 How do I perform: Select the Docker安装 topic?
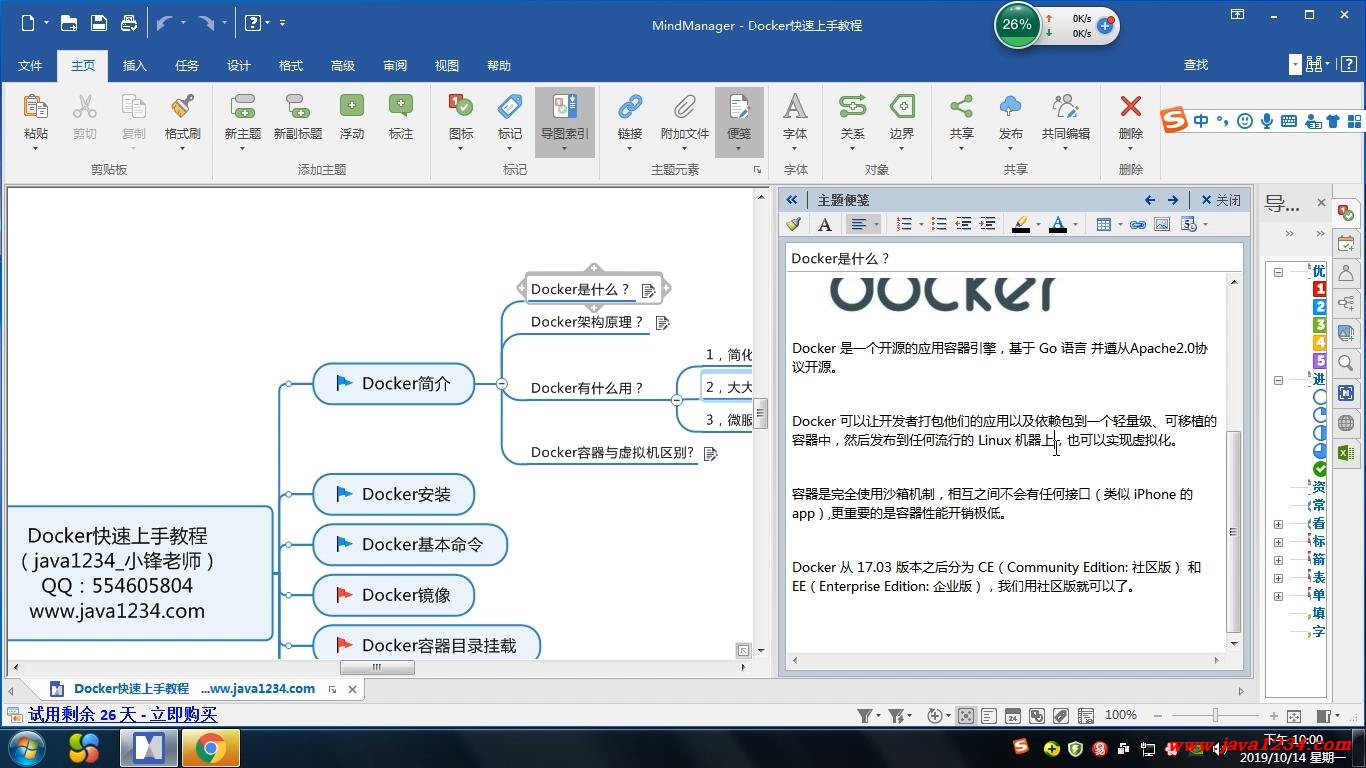click(x=394, y=494)
